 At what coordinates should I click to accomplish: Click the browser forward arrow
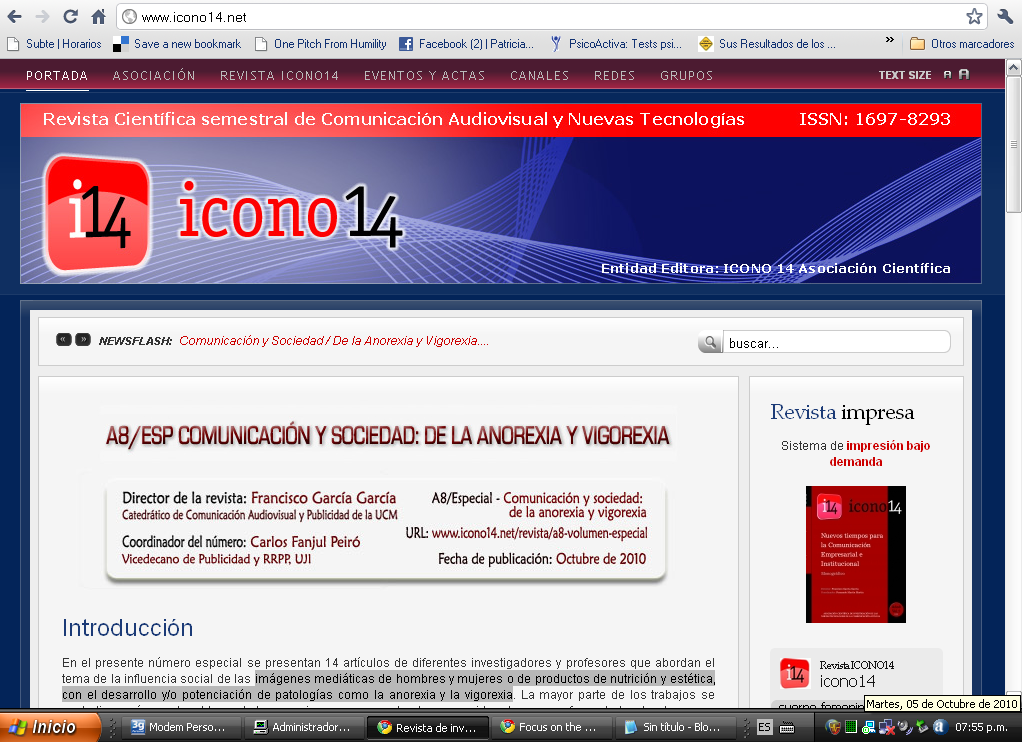(x=42, y=17)
